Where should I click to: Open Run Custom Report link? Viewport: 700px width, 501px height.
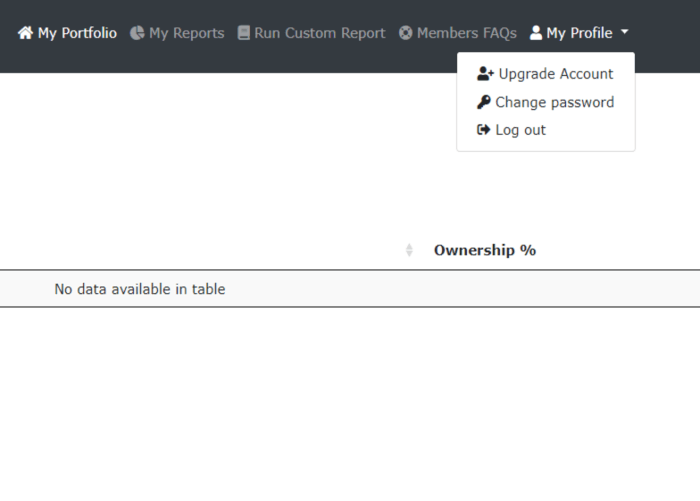[320, 33]
